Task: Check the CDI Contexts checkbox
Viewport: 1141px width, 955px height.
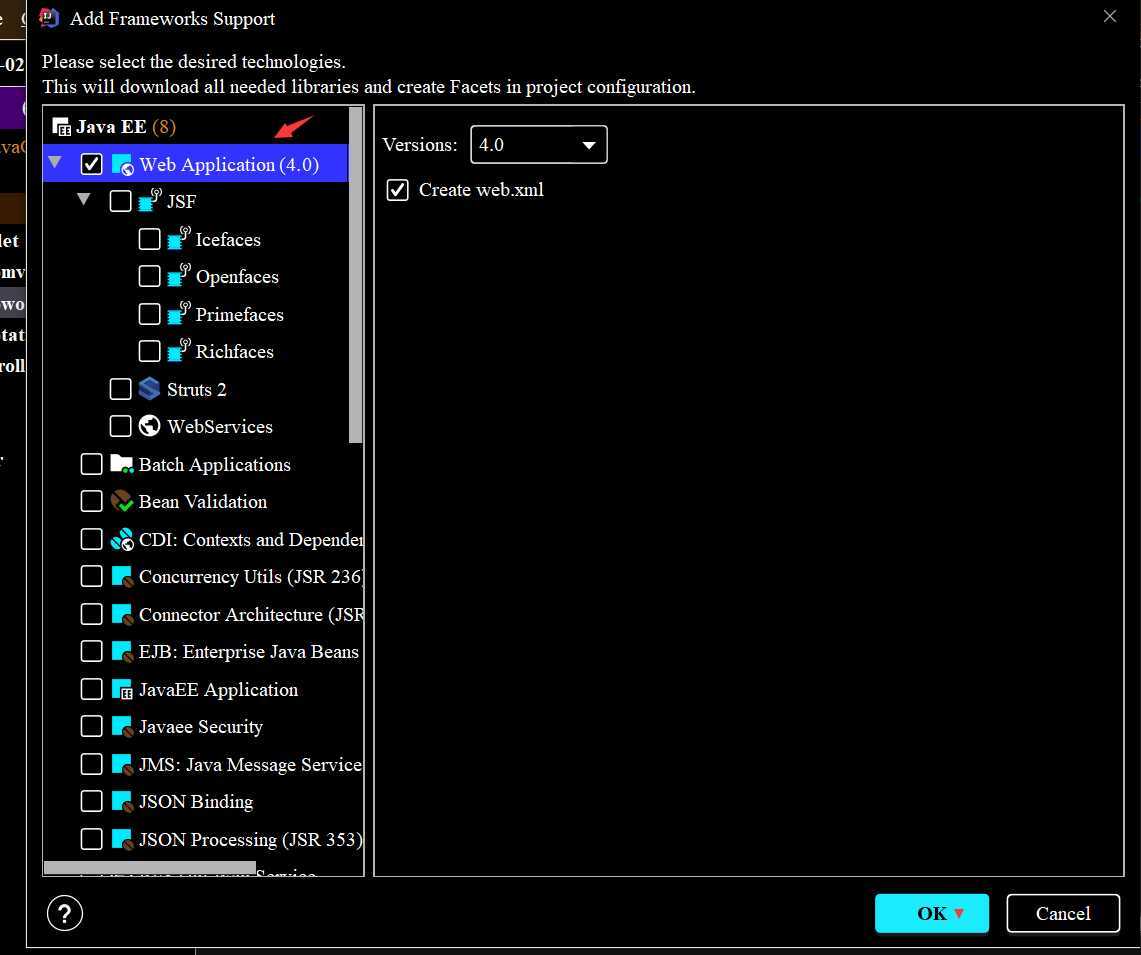Action: (91, 539)
